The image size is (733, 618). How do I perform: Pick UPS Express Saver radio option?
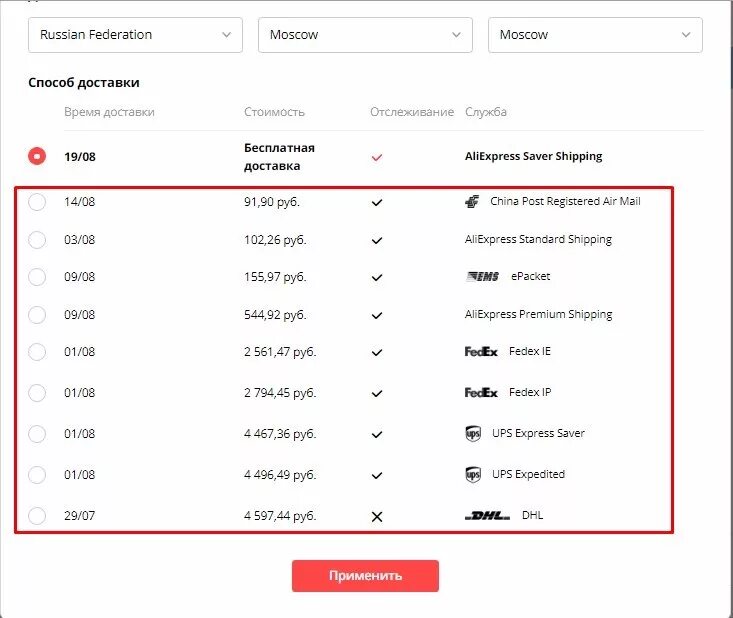(x=37, y=434)
